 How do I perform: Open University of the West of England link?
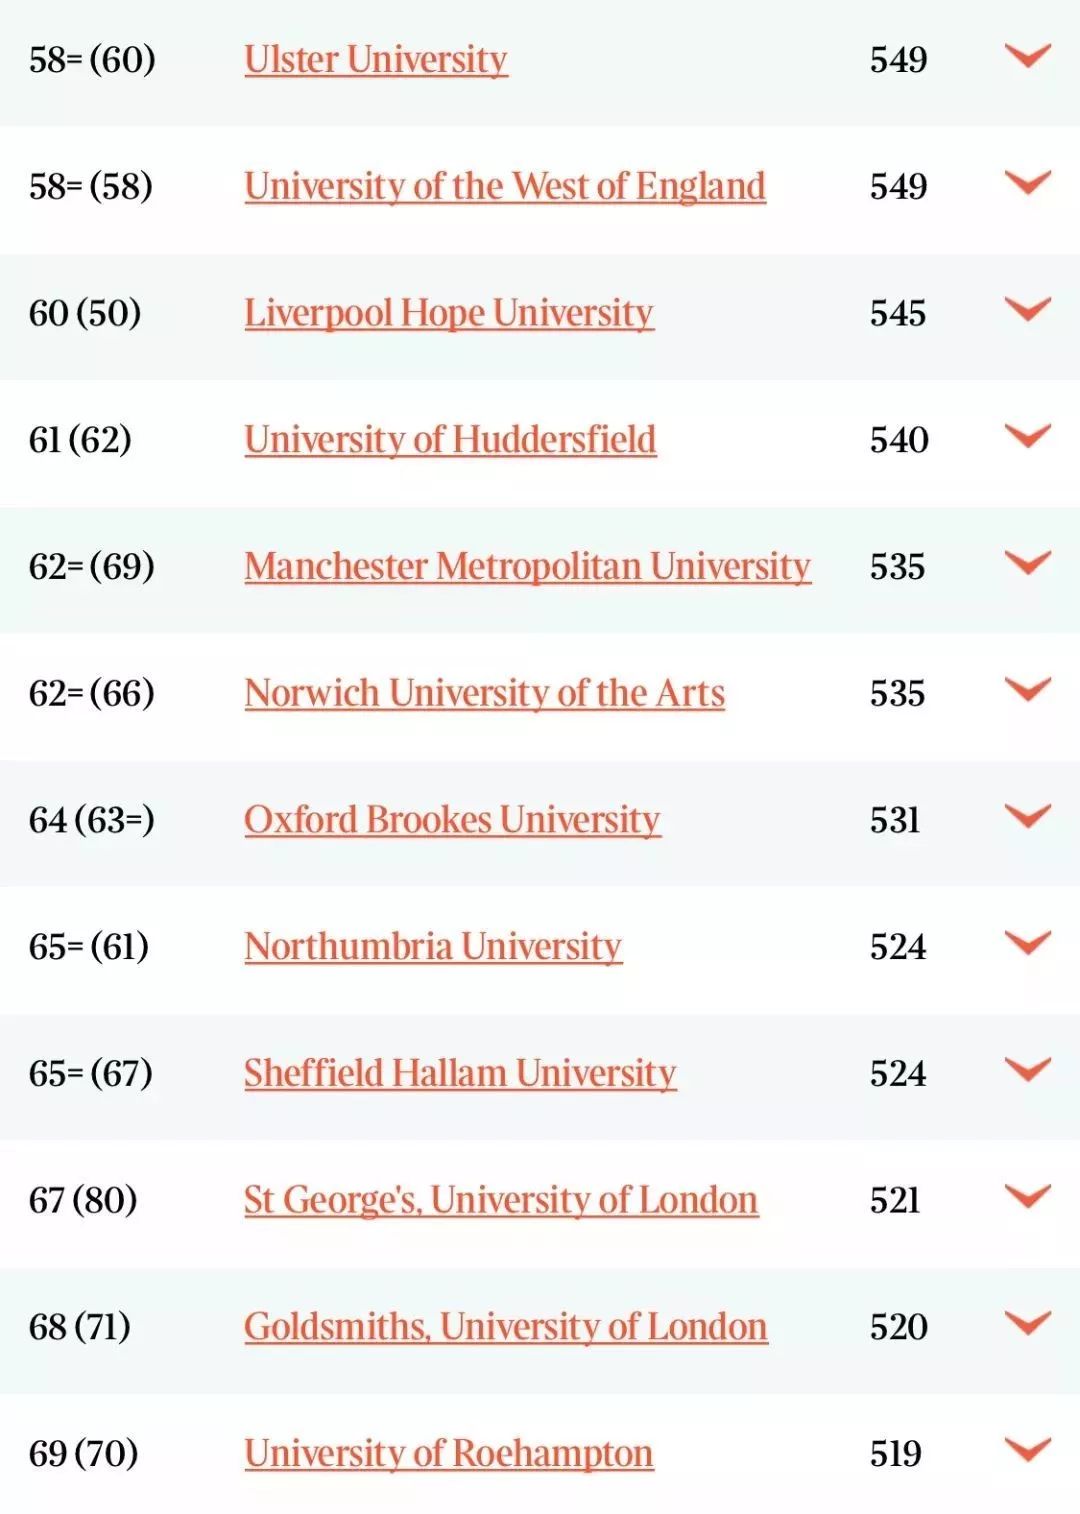(x=505, y=187)
